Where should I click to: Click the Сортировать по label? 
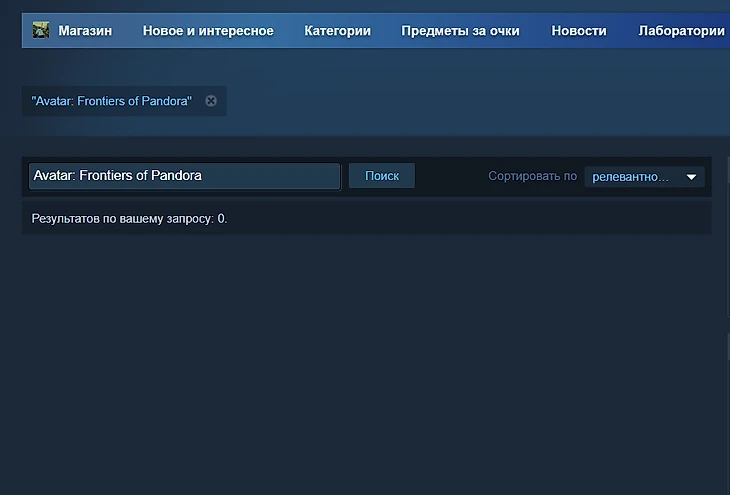[x=532, y=176]
